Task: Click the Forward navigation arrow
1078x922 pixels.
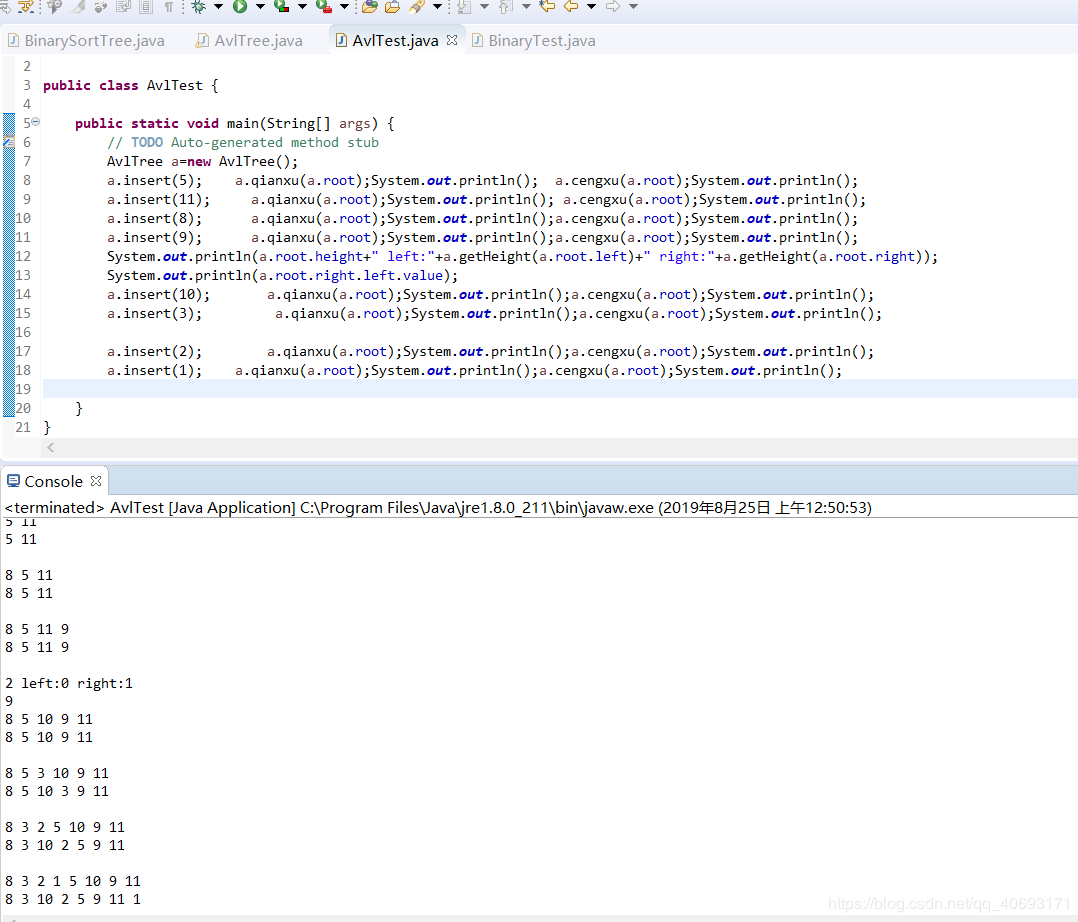Action: tap(613, 7)
